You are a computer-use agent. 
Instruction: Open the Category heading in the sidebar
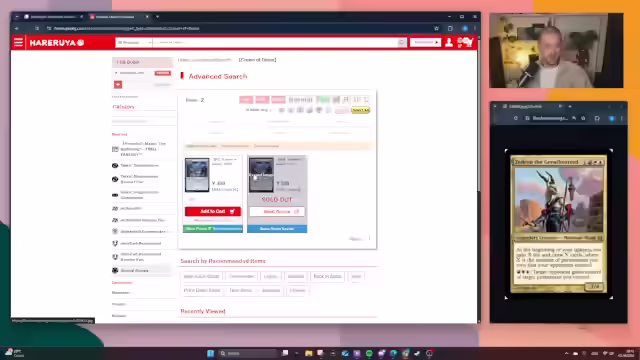(x=123, y=107)
